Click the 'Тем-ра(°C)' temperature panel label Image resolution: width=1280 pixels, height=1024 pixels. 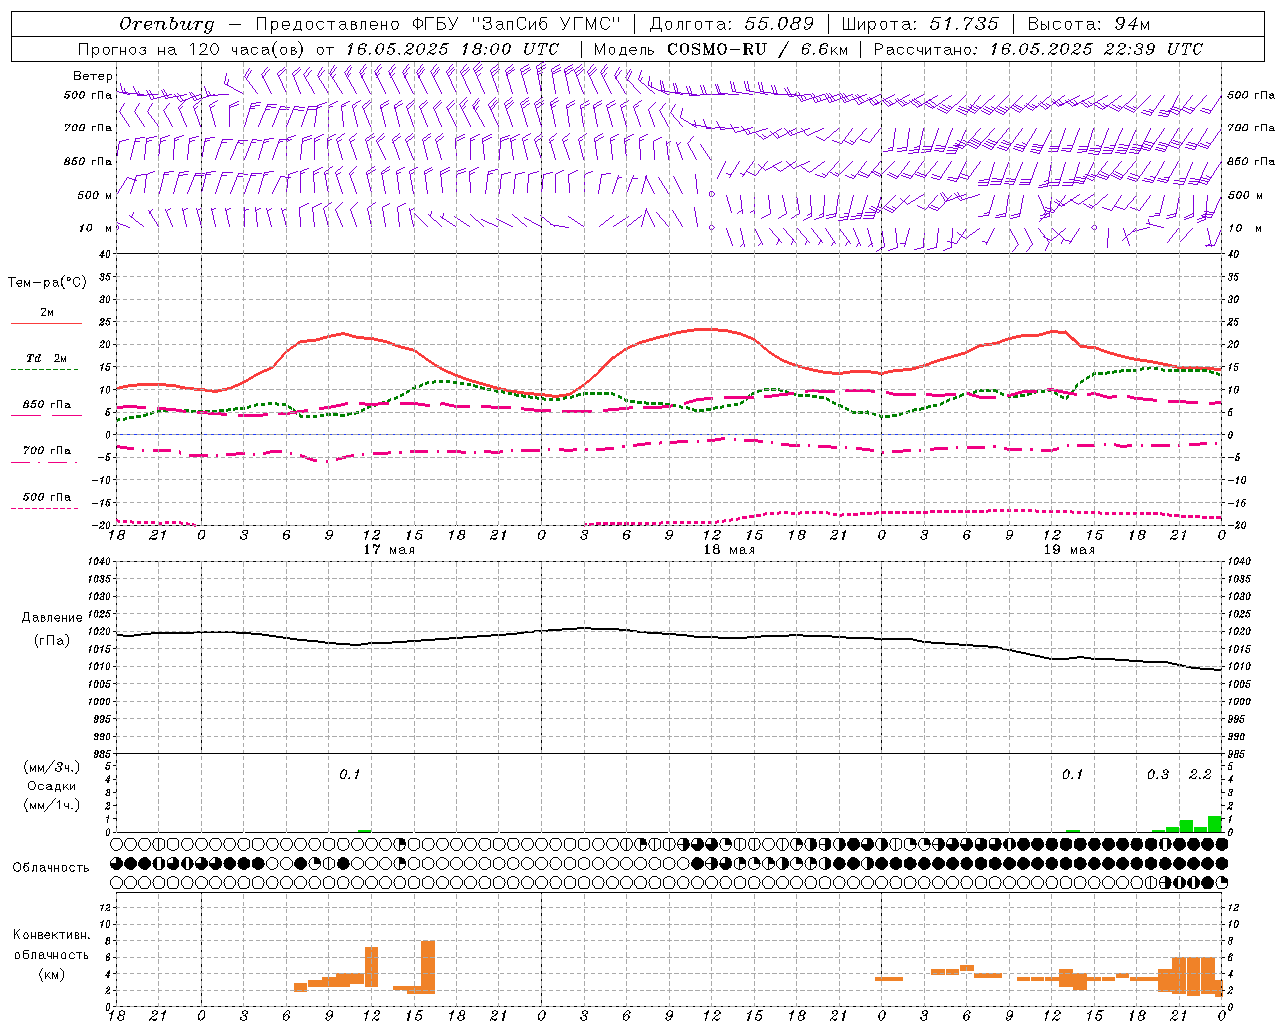(47, 283)
